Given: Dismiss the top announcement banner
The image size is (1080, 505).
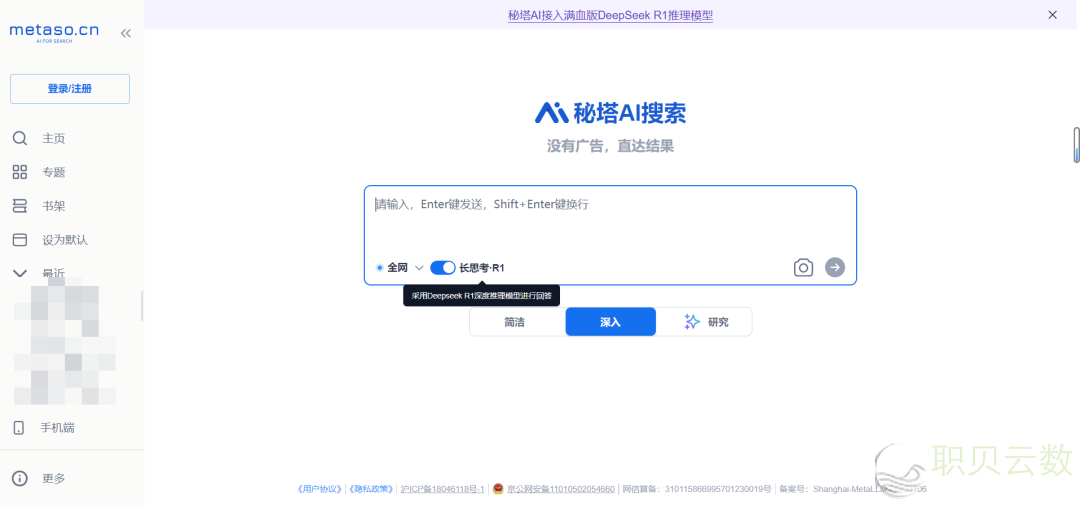Looking at the screenshot, I should click(1052, 15).
